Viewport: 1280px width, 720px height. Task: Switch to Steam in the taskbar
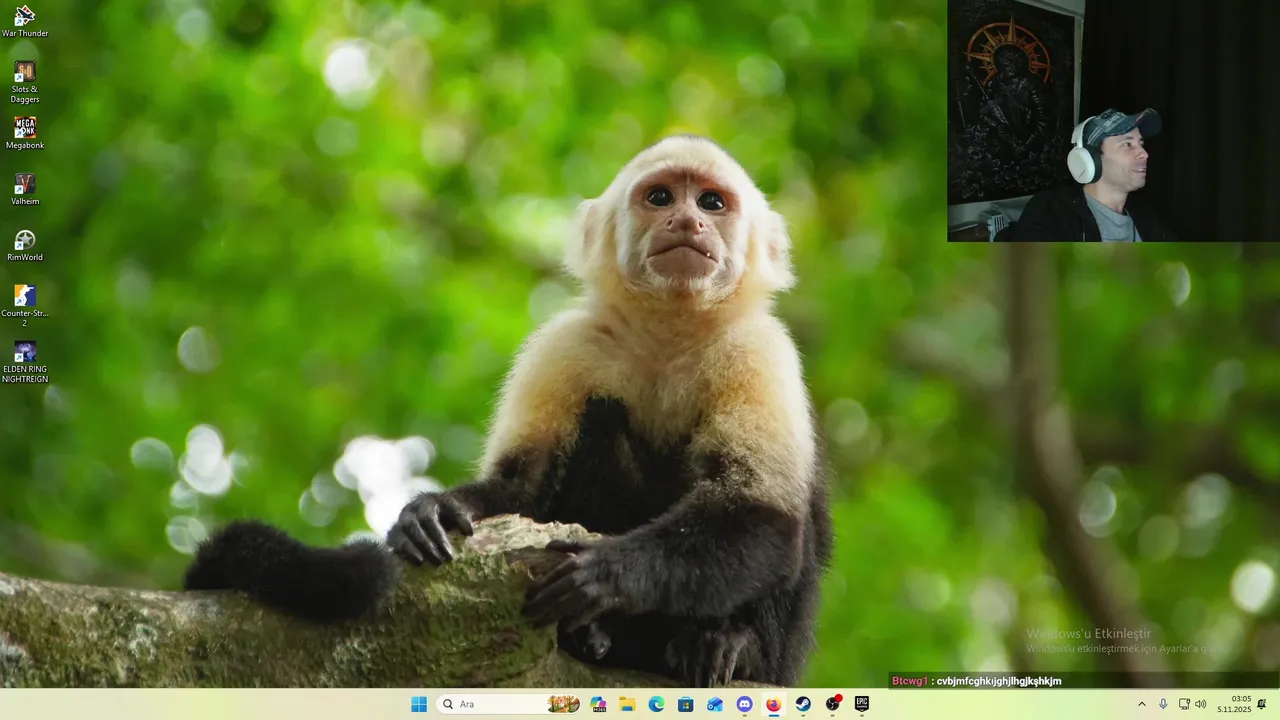click(x=802, y=704)
